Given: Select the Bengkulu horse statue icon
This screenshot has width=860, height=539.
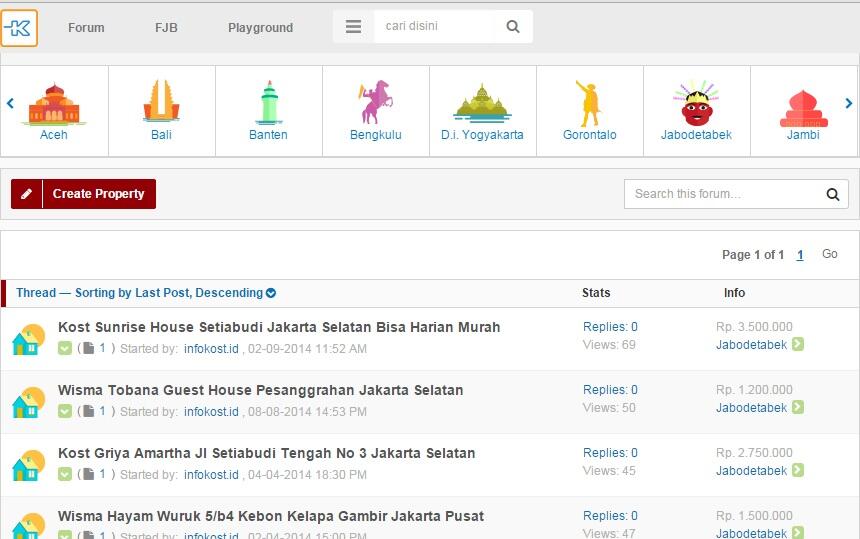Looking at the screenshot, I should click(x=376, y=101).
